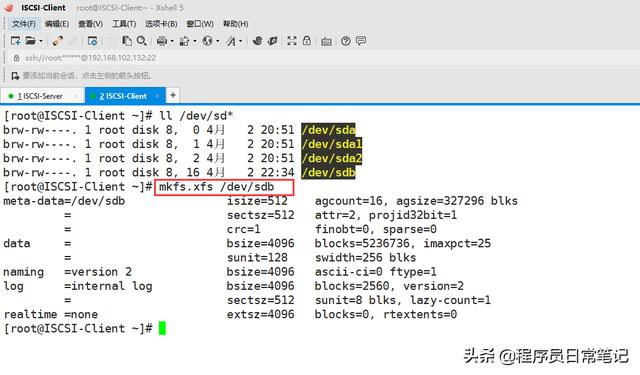Open the 编辑(E) menu
The width and height of the screenshot is (640, 375).
click(x=57, y=24)
